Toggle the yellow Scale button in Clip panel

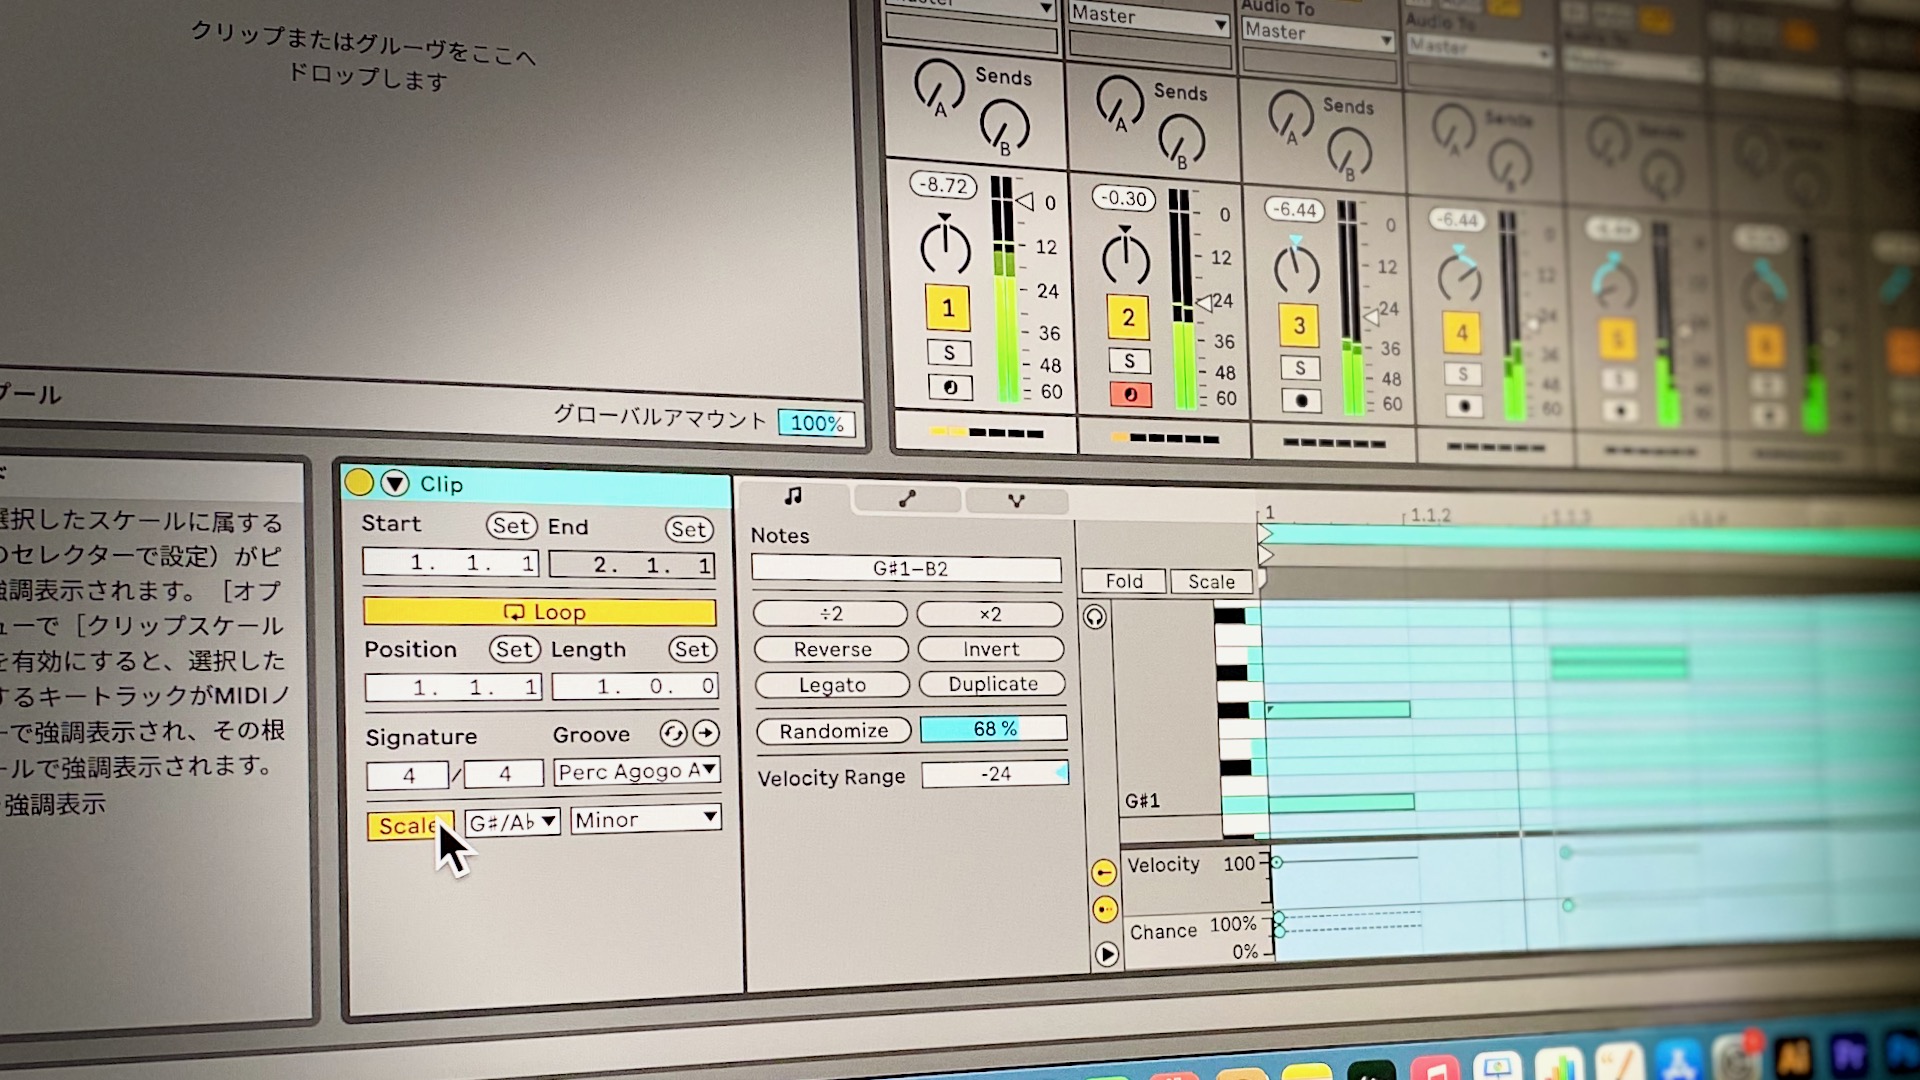pyautogui.click(x=410, y=826)
